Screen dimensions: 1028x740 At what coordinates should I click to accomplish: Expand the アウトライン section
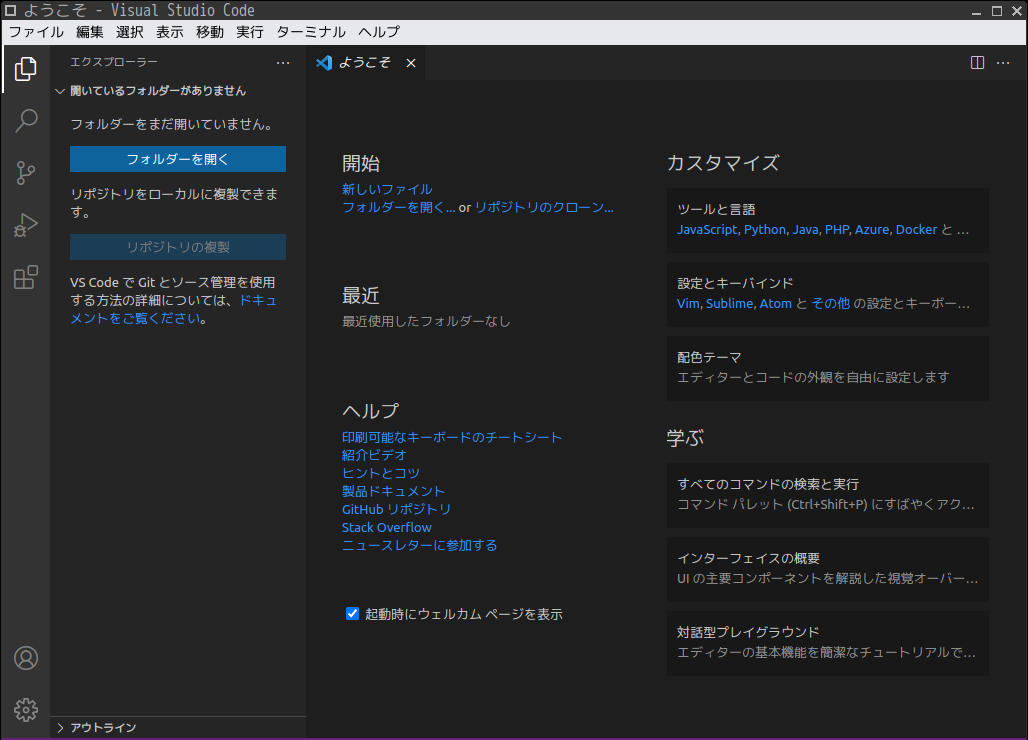178,728
